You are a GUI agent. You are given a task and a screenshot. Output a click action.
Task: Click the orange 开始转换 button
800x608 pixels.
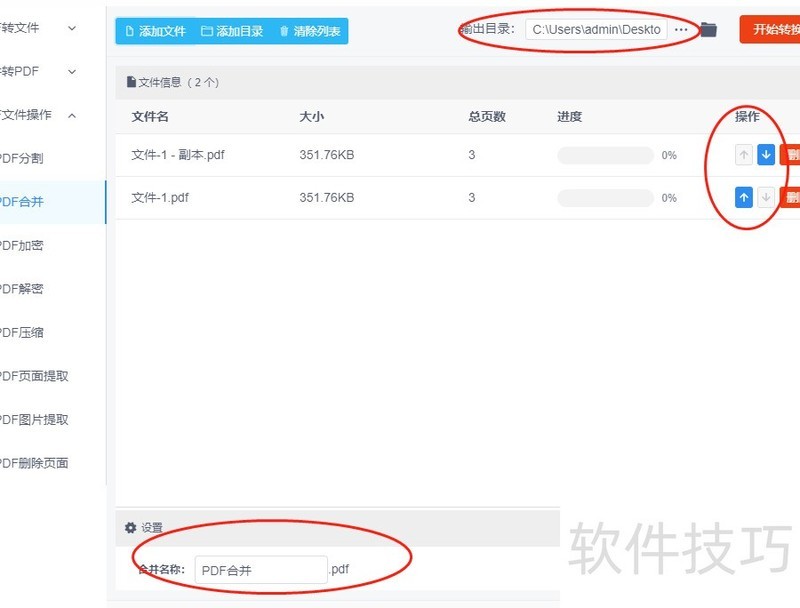775,29
